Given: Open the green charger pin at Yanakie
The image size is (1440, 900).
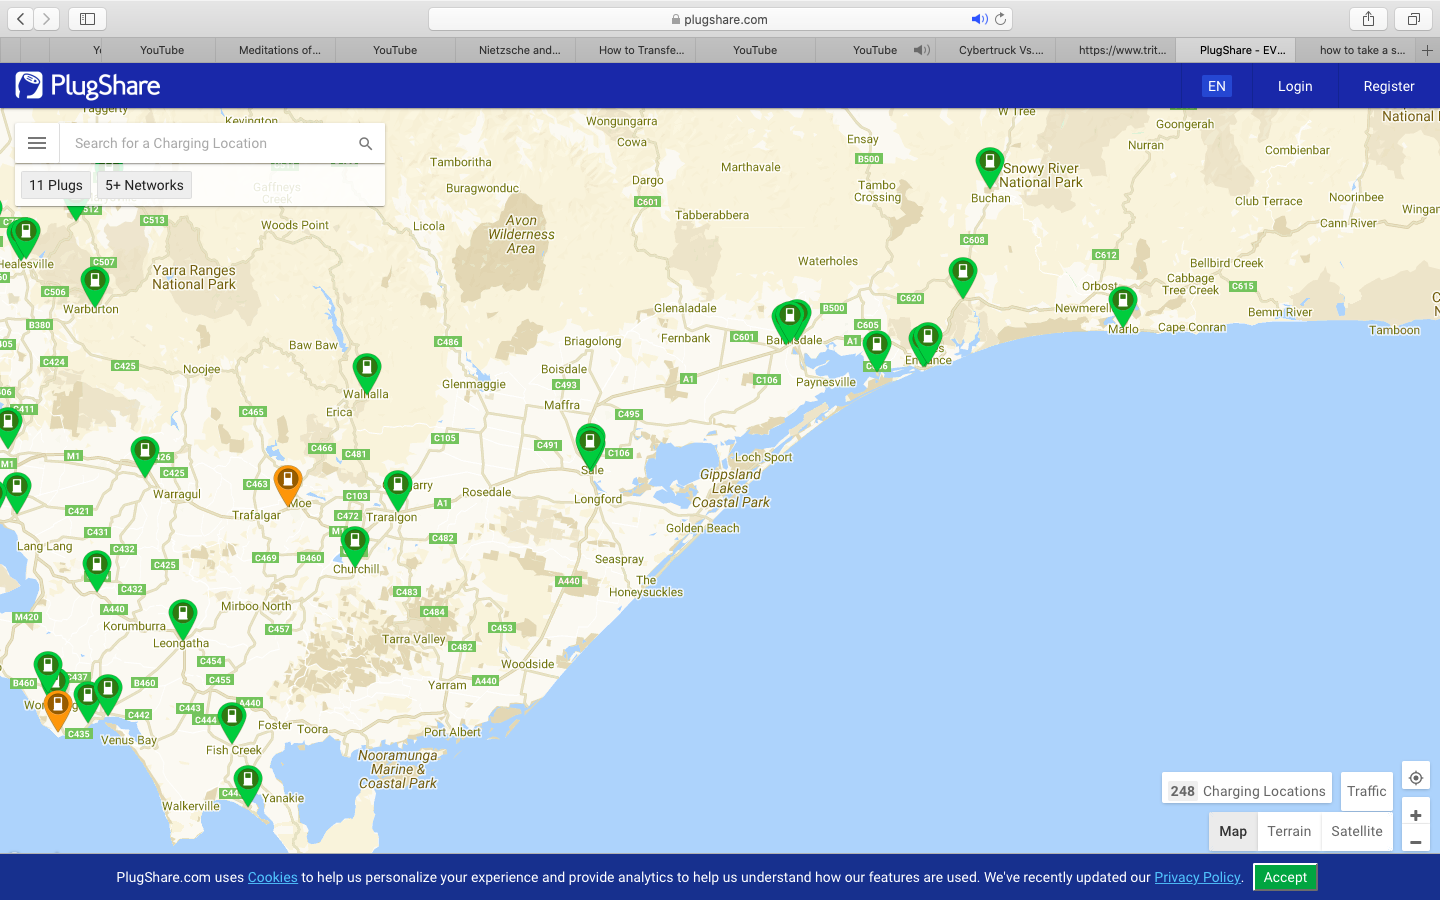Looking at the screenshot, I should [x=247, y=785].
